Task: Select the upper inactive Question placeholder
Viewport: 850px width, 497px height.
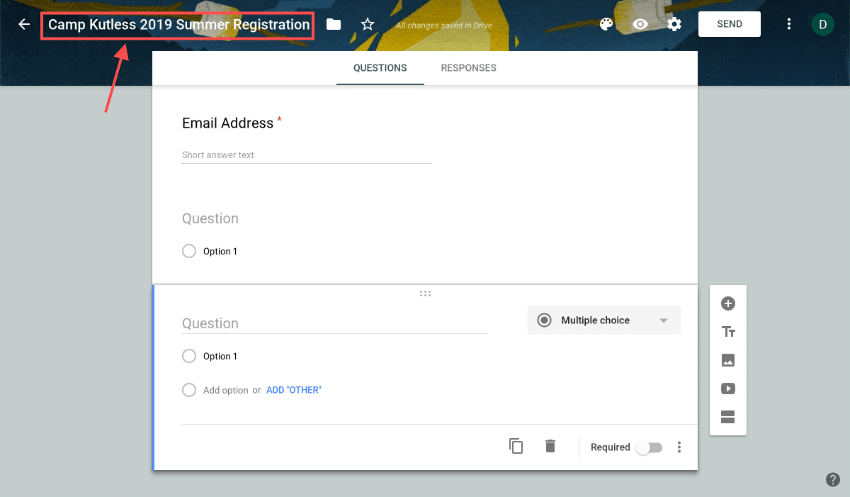Action: 210,218
